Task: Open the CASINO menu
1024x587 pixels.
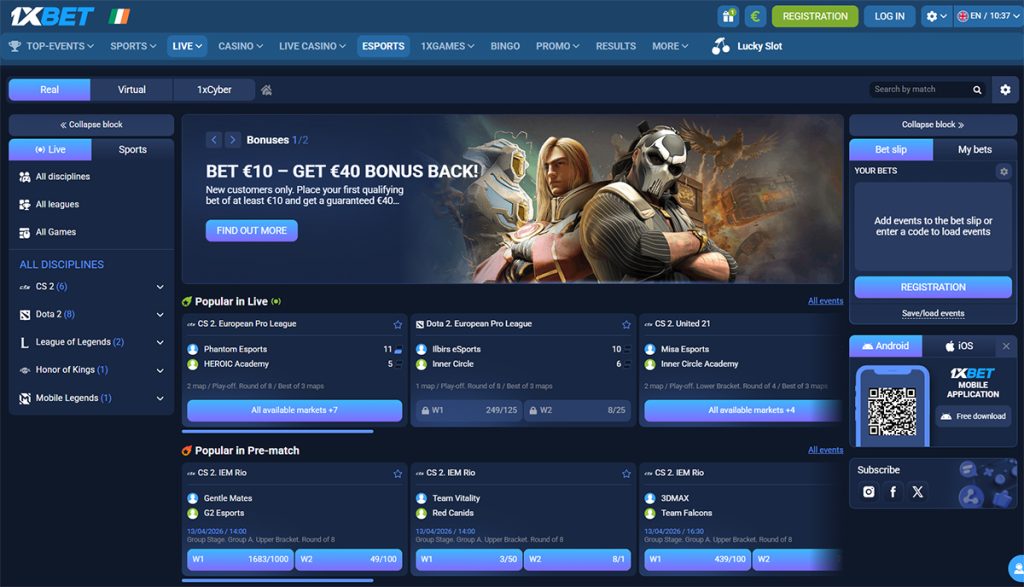Action: (240, 46)
